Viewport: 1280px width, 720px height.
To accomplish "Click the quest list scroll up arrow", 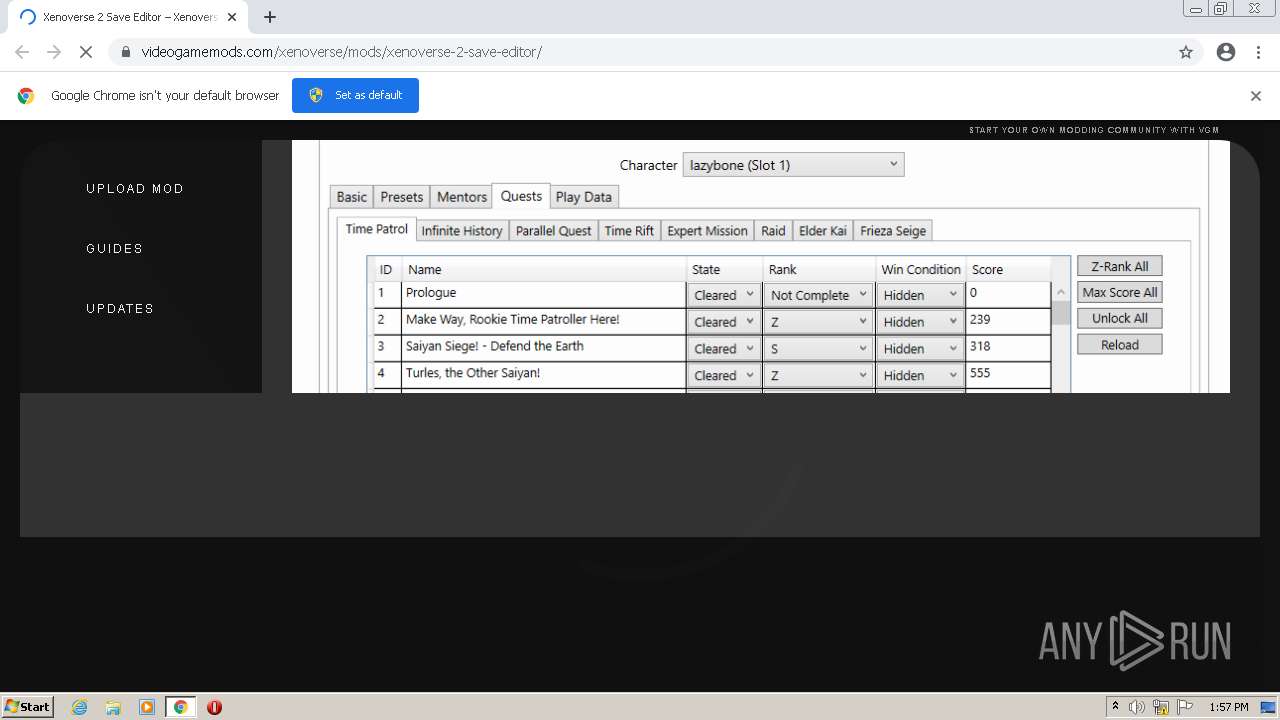I will tap(1061, 292).
